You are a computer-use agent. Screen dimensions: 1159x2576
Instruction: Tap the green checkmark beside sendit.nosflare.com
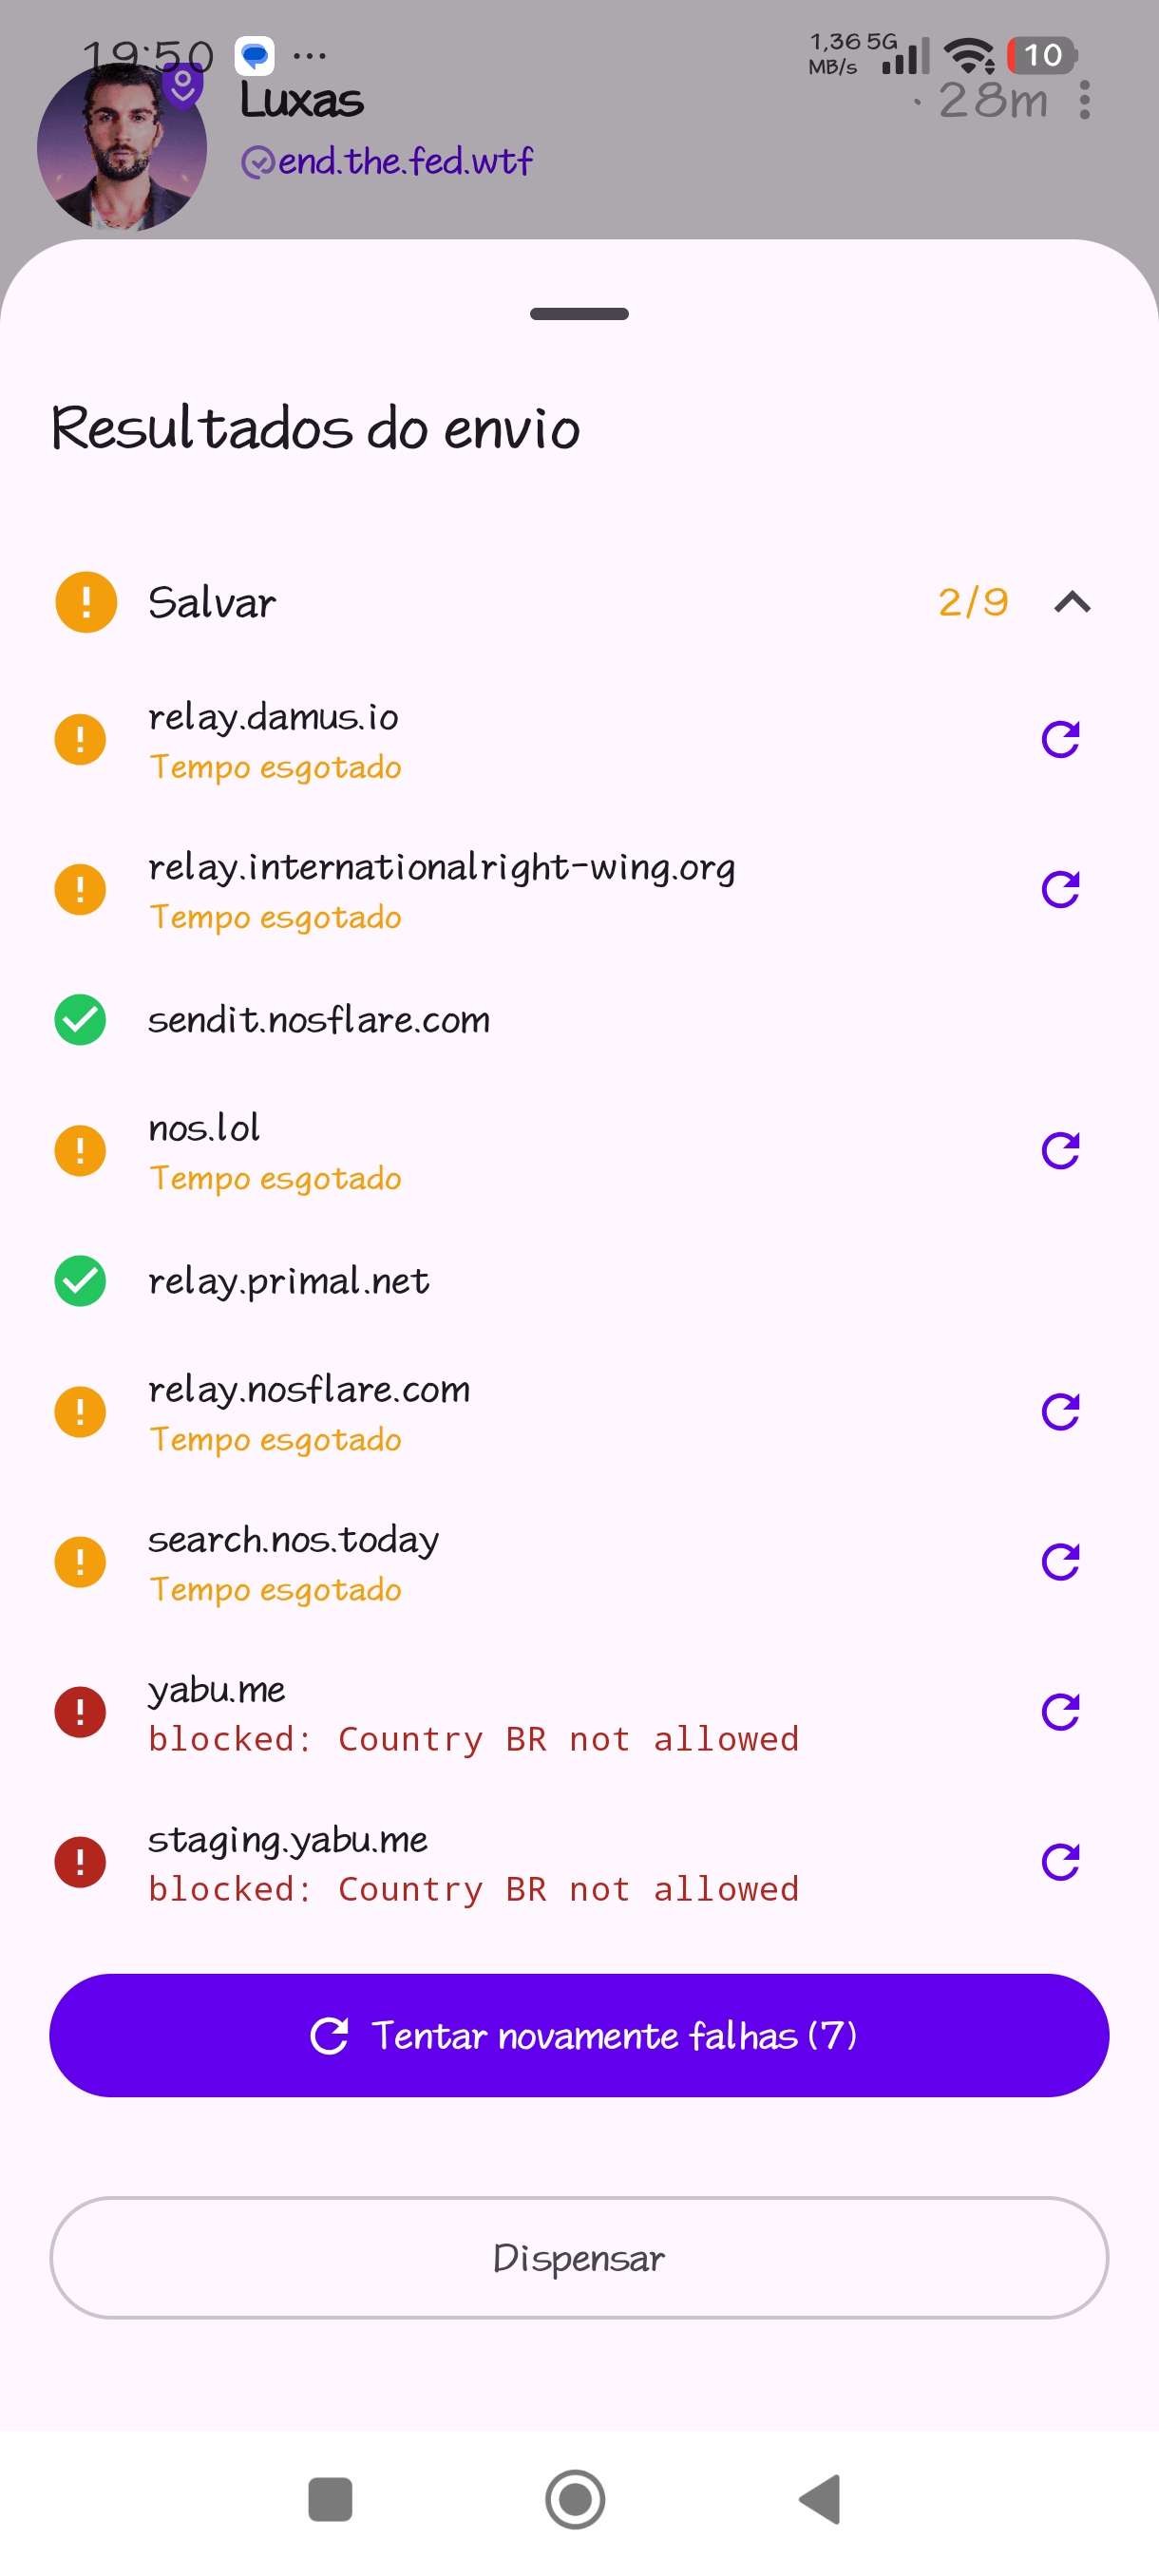[x=80, y=1020]
